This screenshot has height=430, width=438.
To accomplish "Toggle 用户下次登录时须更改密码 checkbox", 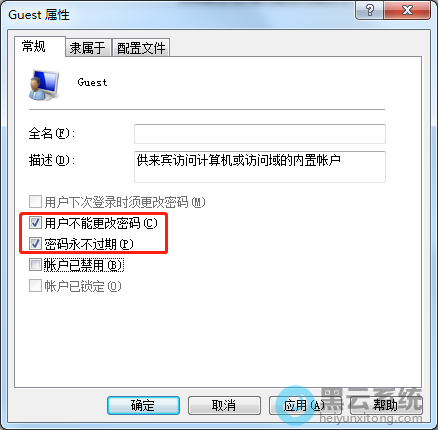I will click(x=35, y=202).
